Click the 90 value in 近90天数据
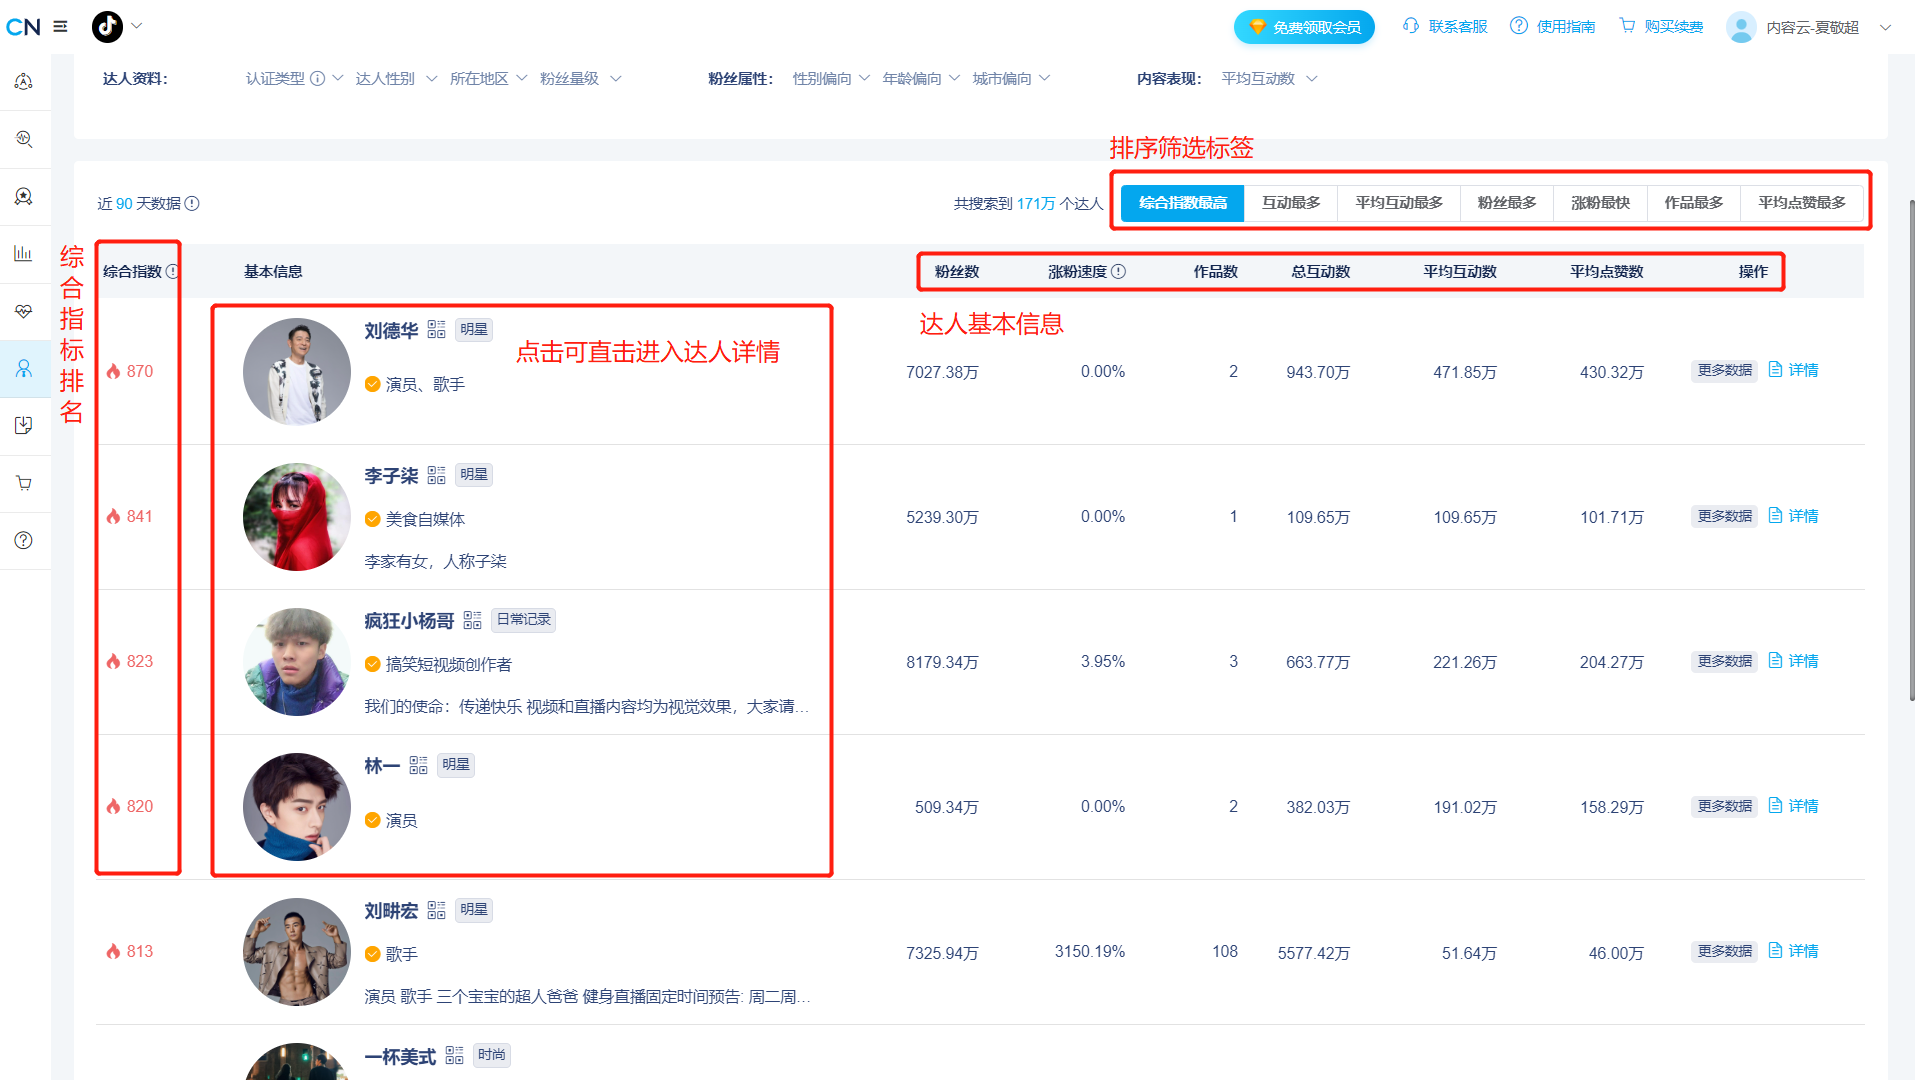The width and height of the screenshot is (1915, 1080). (124, 203)
